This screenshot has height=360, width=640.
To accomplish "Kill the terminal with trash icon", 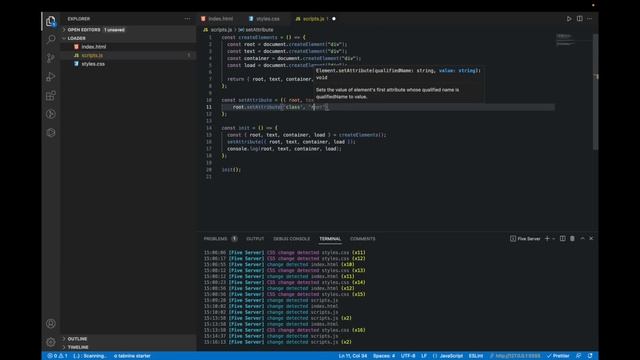I will click(572, 238).
